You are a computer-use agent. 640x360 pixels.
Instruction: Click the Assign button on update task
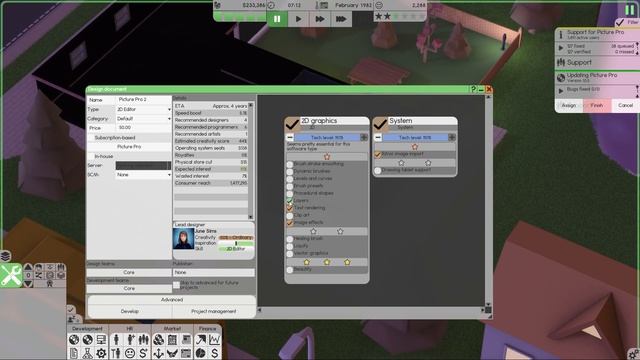(569, 105)
